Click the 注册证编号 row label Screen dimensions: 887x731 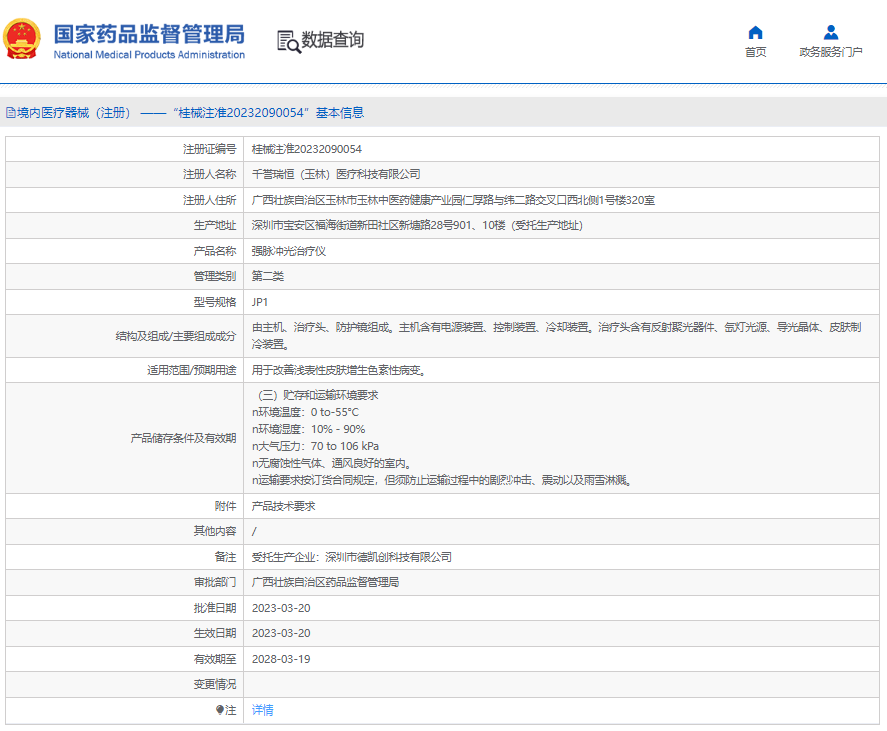(209, 149)
